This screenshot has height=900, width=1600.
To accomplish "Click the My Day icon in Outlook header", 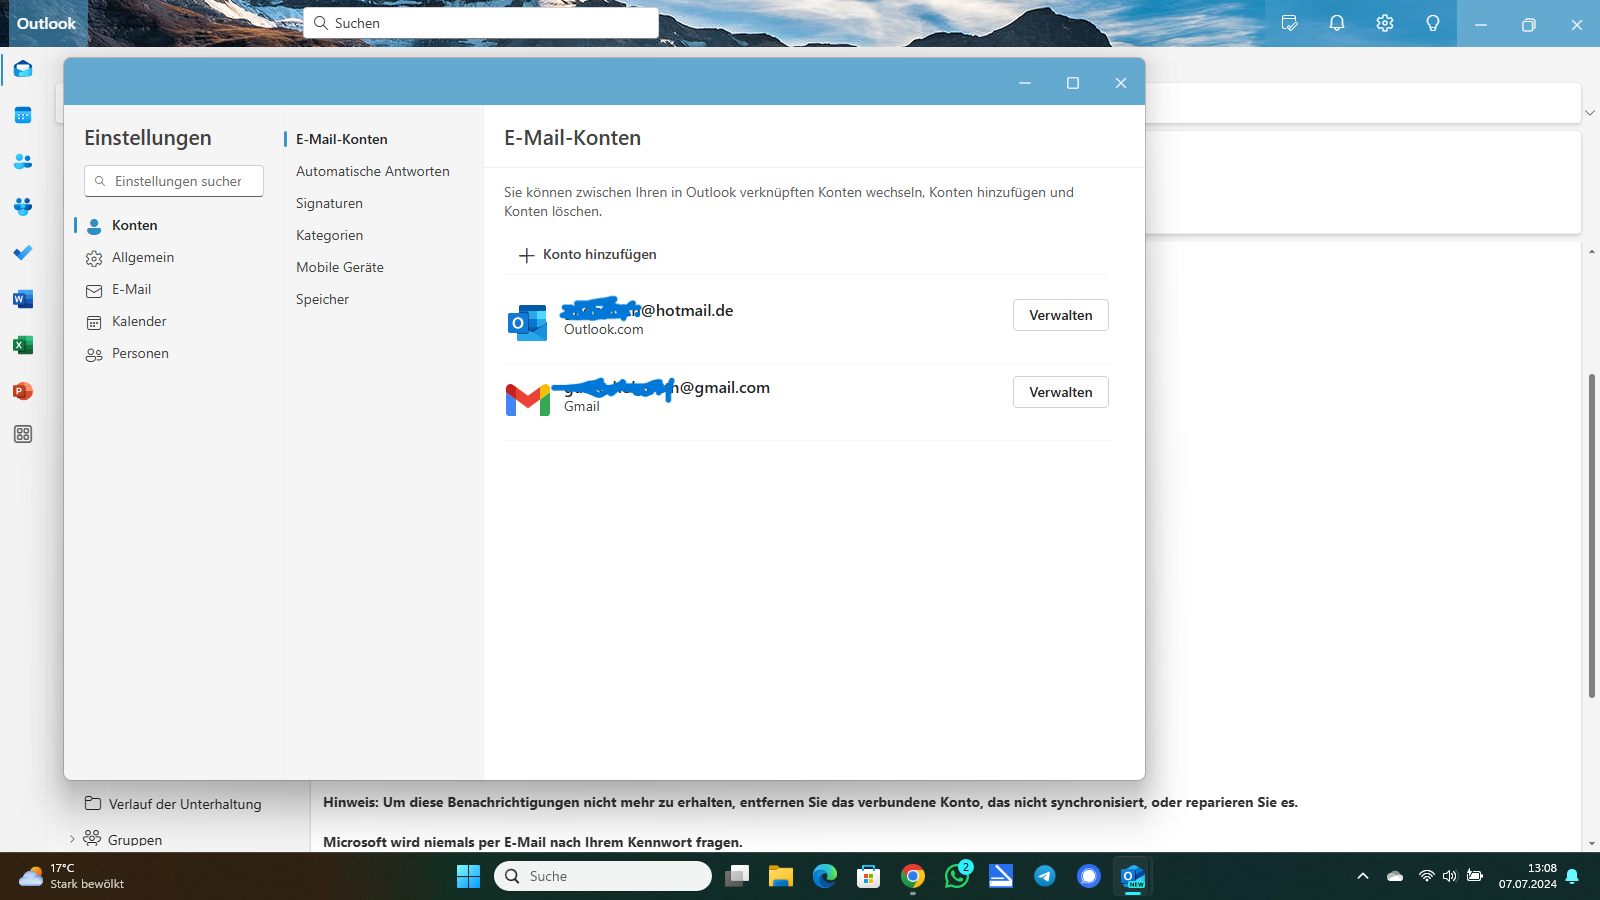I will tap(1289, 23).
